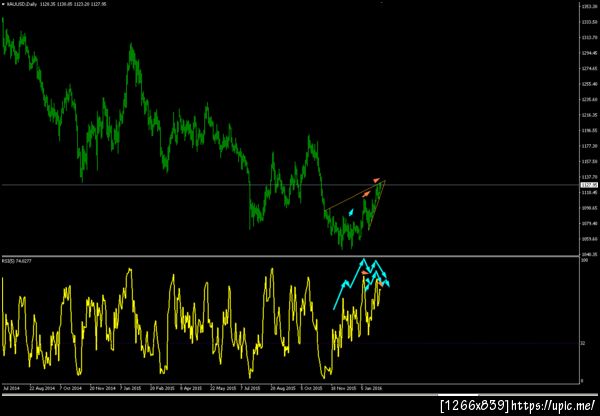Click the 1294.45 price scale label
The image size is (600, 416).
coord(590,53)
